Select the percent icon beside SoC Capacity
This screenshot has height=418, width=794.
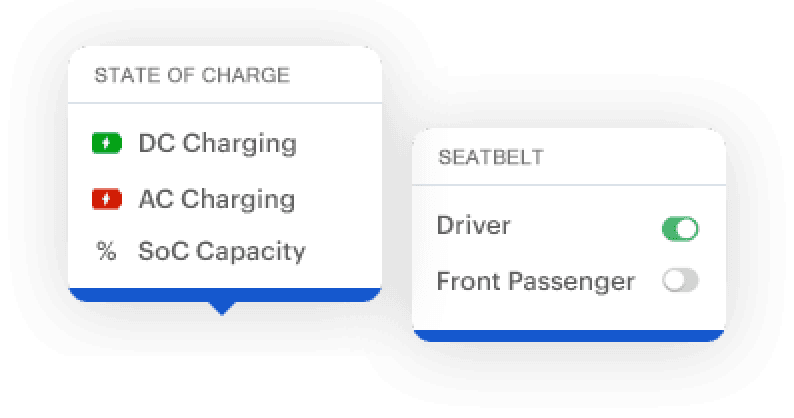point(106,252)
